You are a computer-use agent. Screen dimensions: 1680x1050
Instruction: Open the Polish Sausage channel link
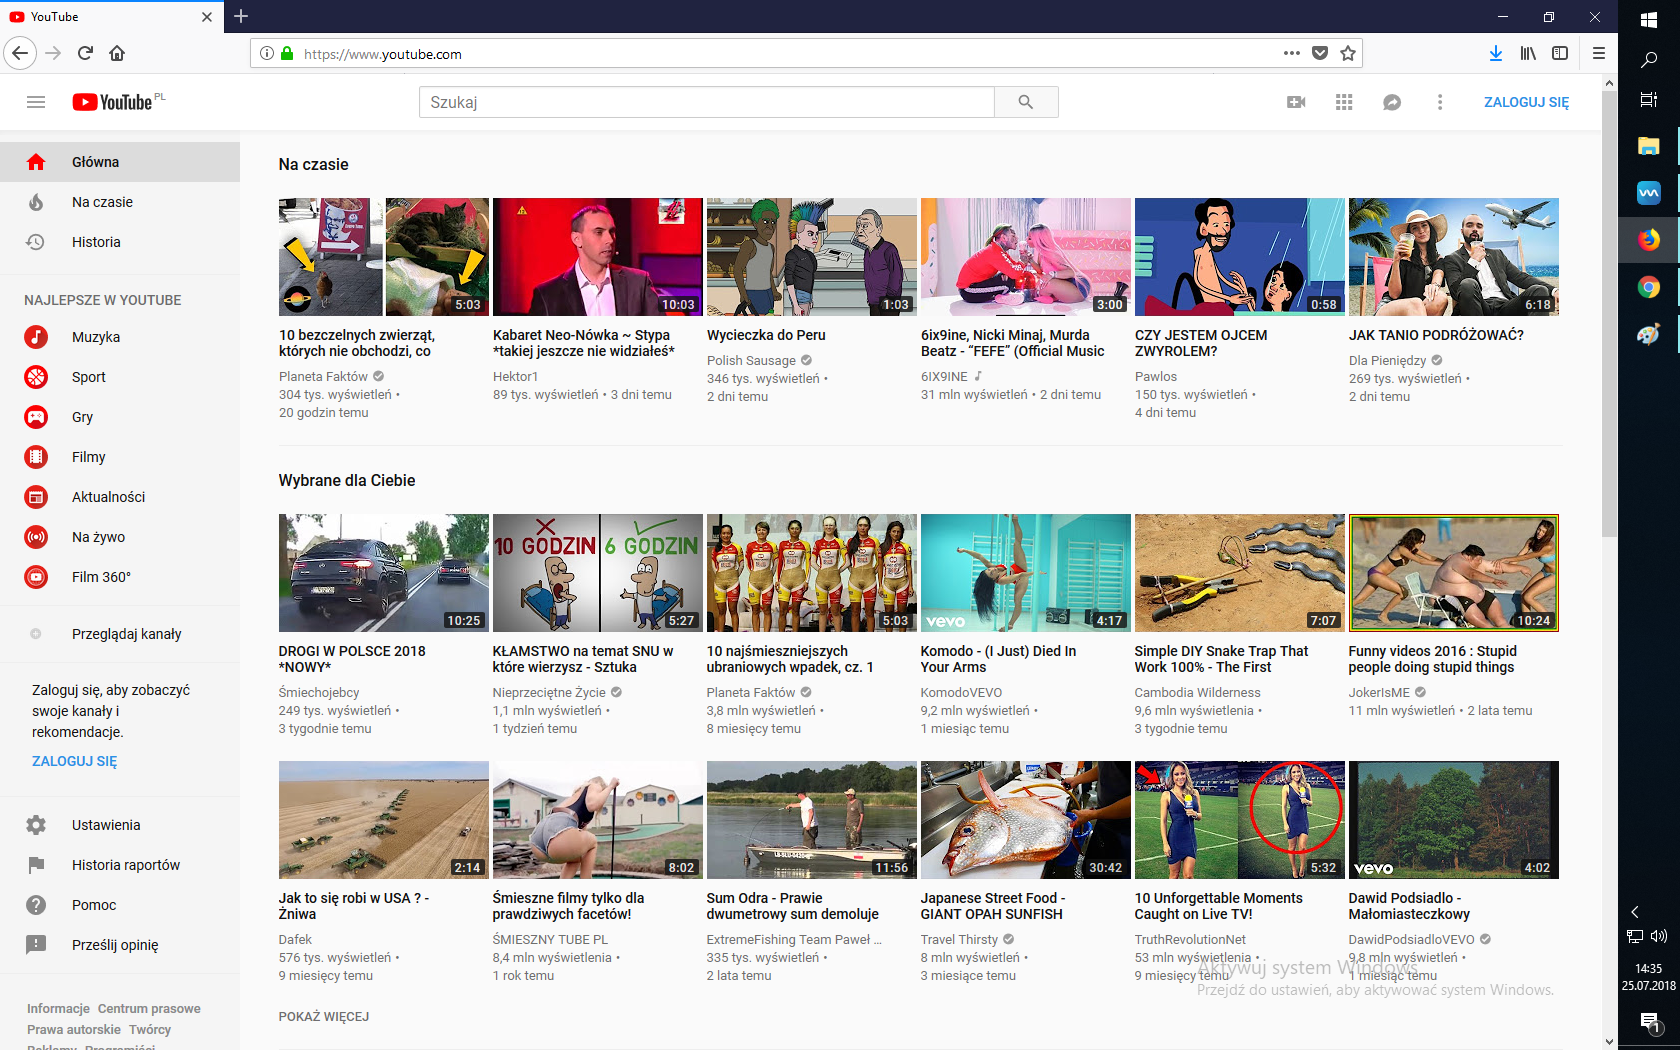tap(752, 361)
